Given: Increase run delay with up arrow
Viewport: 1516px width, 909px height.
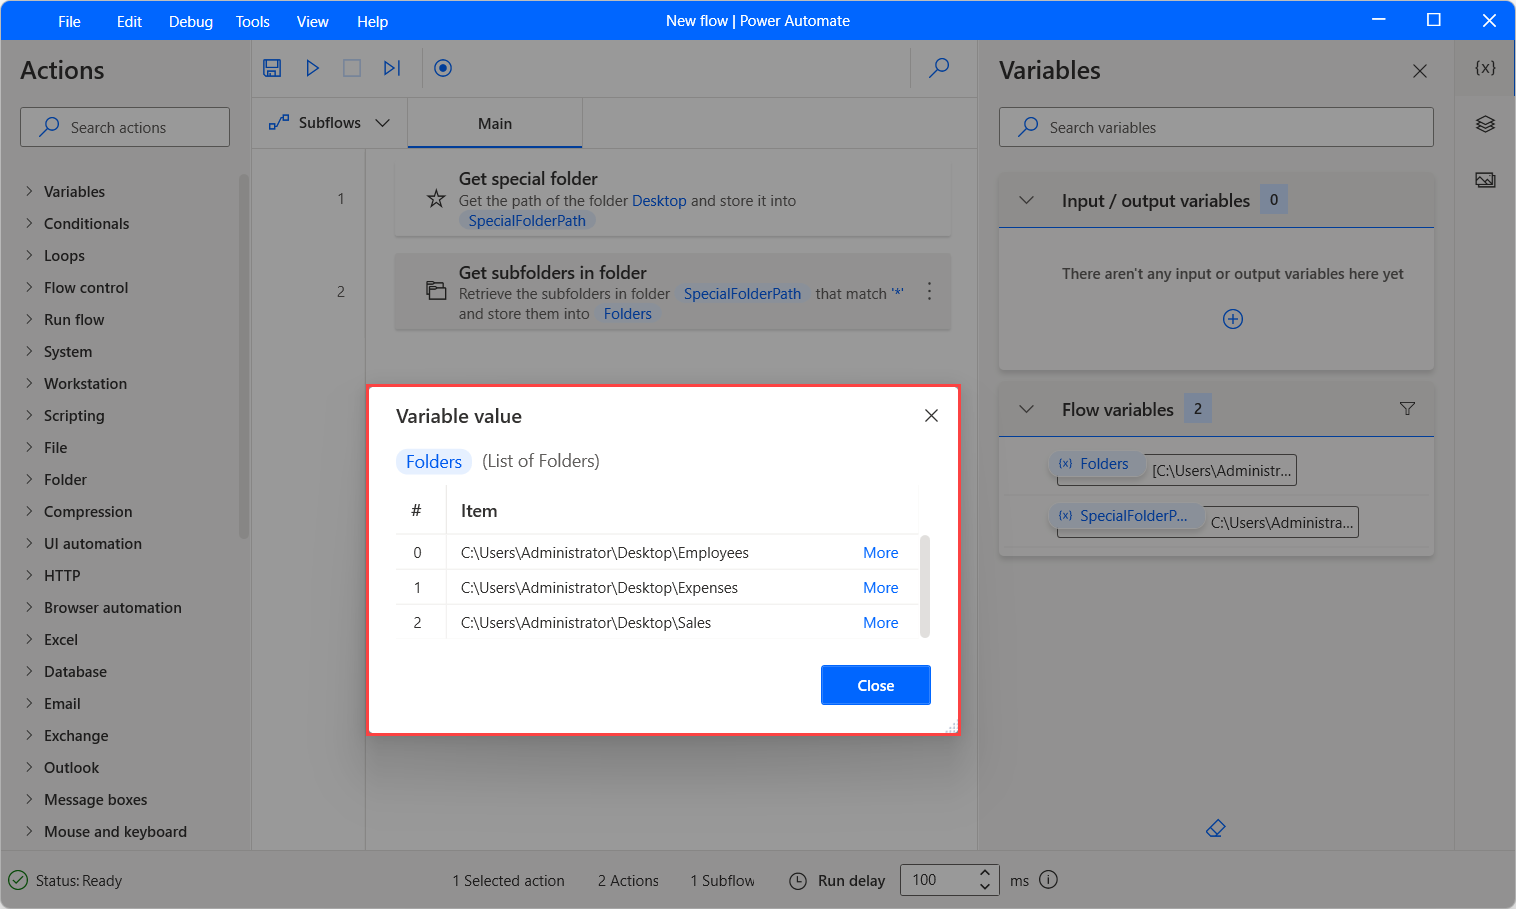Looking at the screenshot, I should point(985,872).
